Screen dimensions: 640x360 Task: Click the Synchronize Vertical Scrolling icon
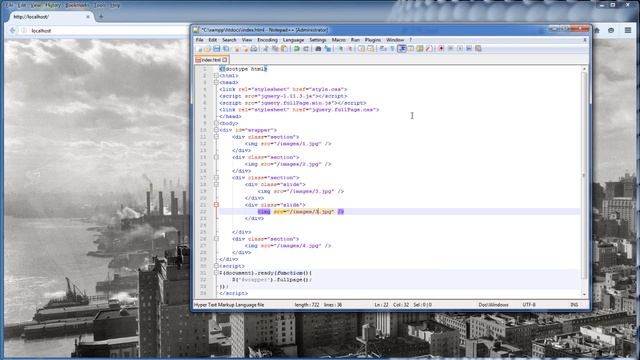pos(361,49)
